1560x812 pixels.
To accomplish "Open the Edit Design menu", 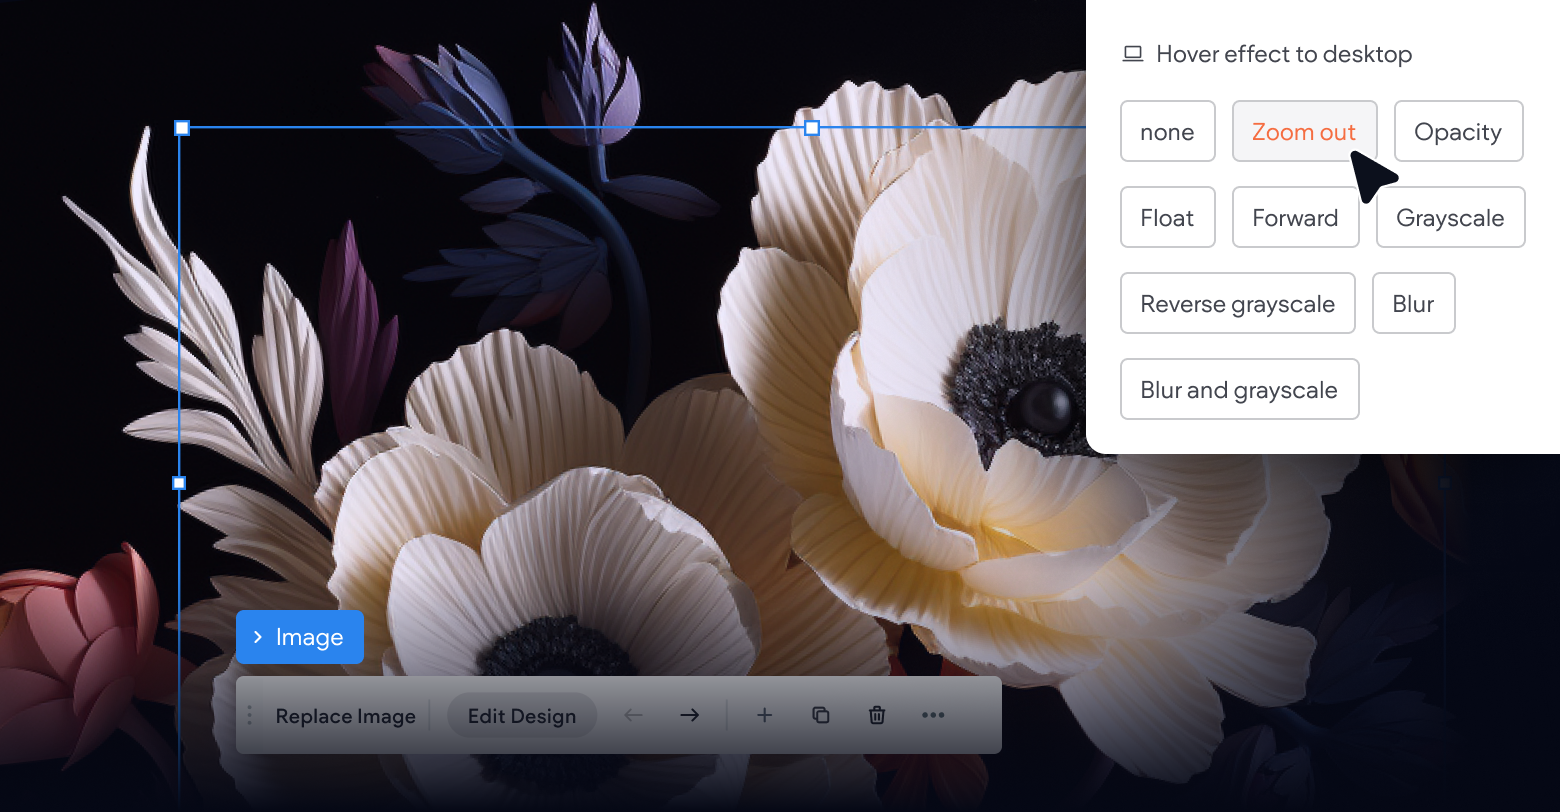I will point(521,715).
